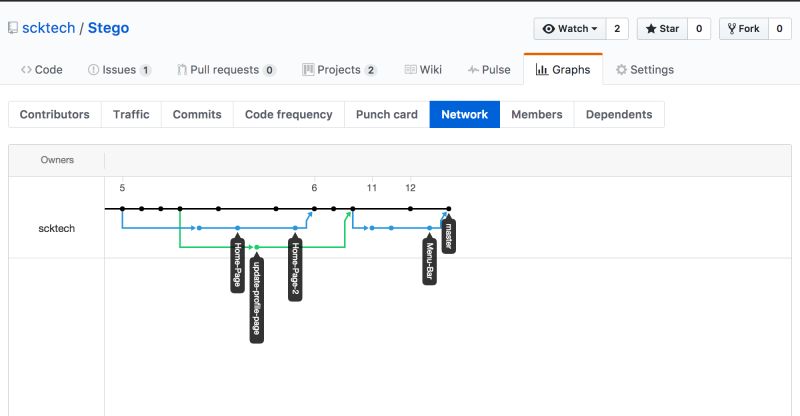Open the Watch dropdown
Screen dimensions: 800x416
click(x=569, y=29)
